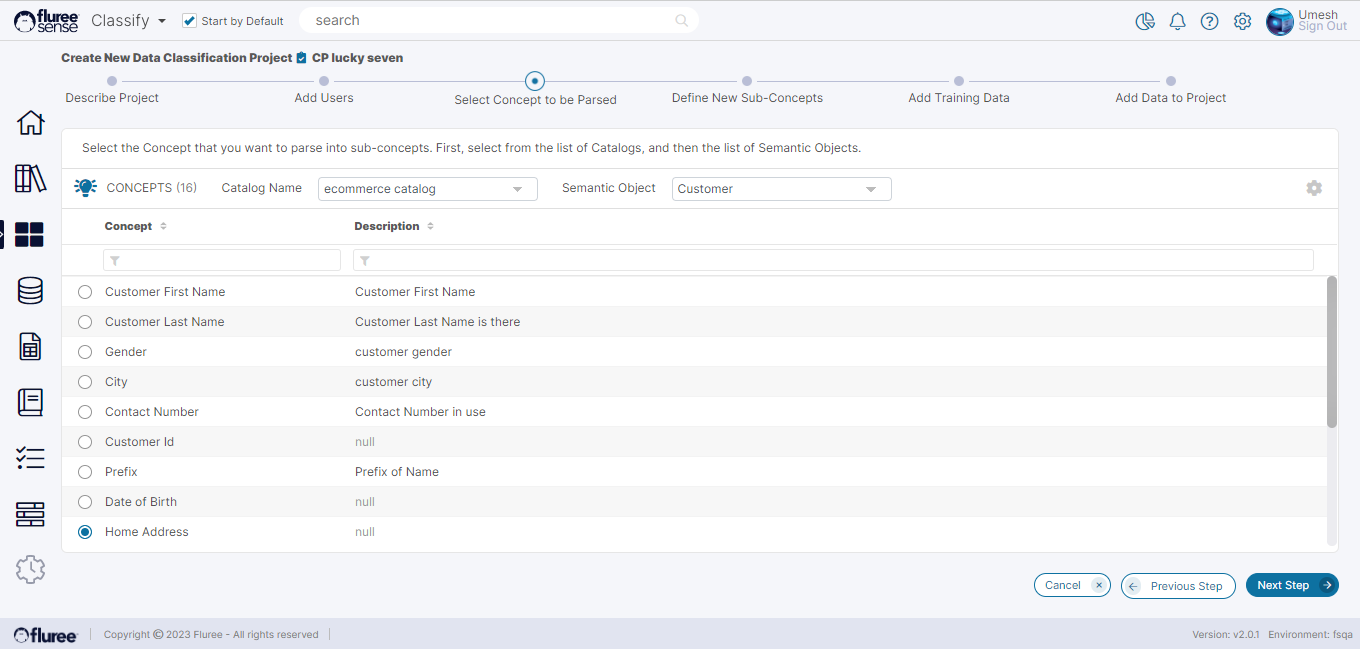Image resolution: width=1360 pixels, height=649 pixels.
Task: Click the concepts list vertical scrollbar
Action: 1331,352
